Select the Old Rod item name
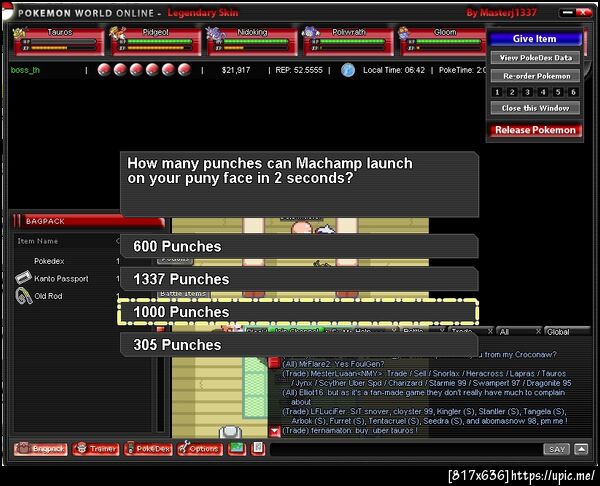This screenshot has width=600, height=486. [48, 296]
